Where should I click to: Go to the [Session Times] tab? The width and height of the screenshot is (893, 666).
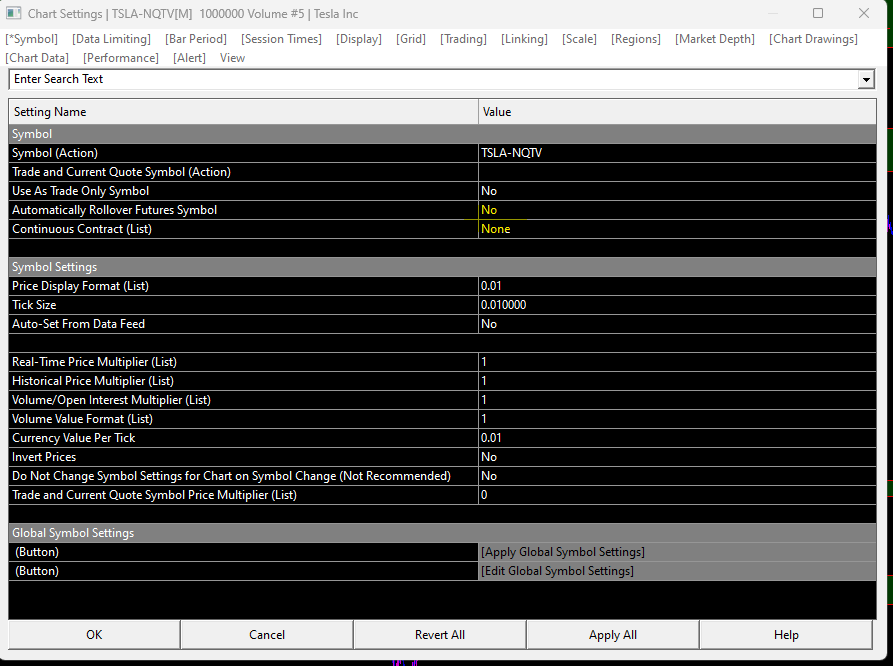pos(281,39)
